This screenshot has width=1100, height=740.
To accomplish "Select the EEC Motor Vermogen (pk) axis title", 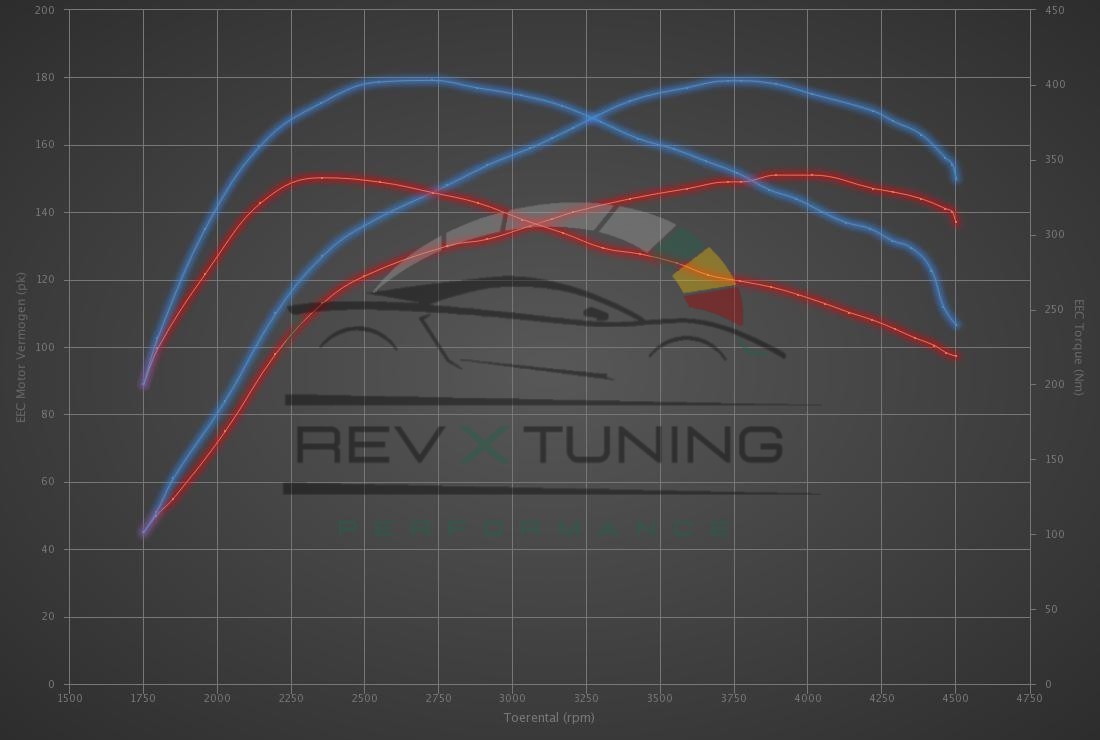I will (x=21, y=347).
